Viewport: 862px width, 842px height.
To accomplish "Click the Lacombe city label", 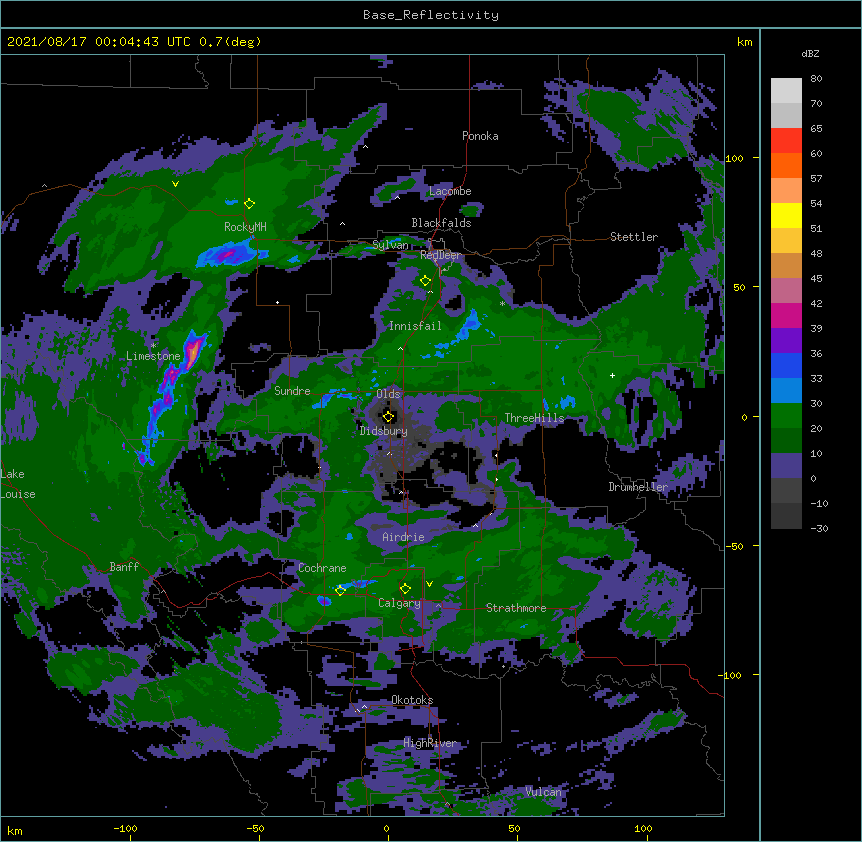I will (x=450, y=191).
